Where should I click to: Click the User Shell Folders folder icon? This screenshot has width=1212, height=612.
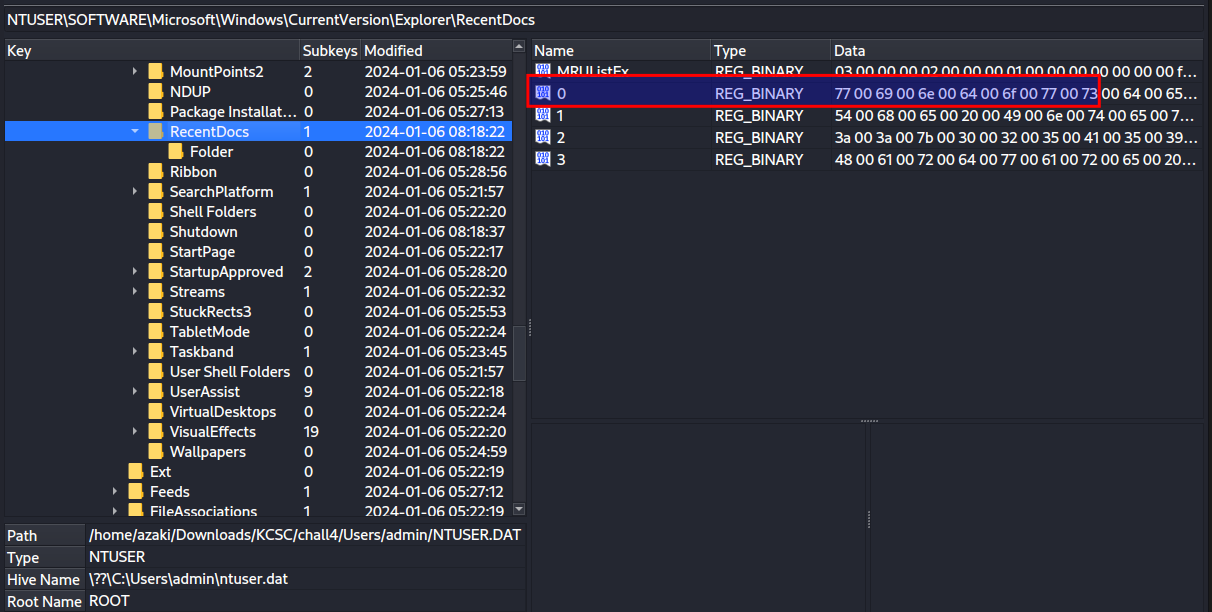[x=155, y=371]
